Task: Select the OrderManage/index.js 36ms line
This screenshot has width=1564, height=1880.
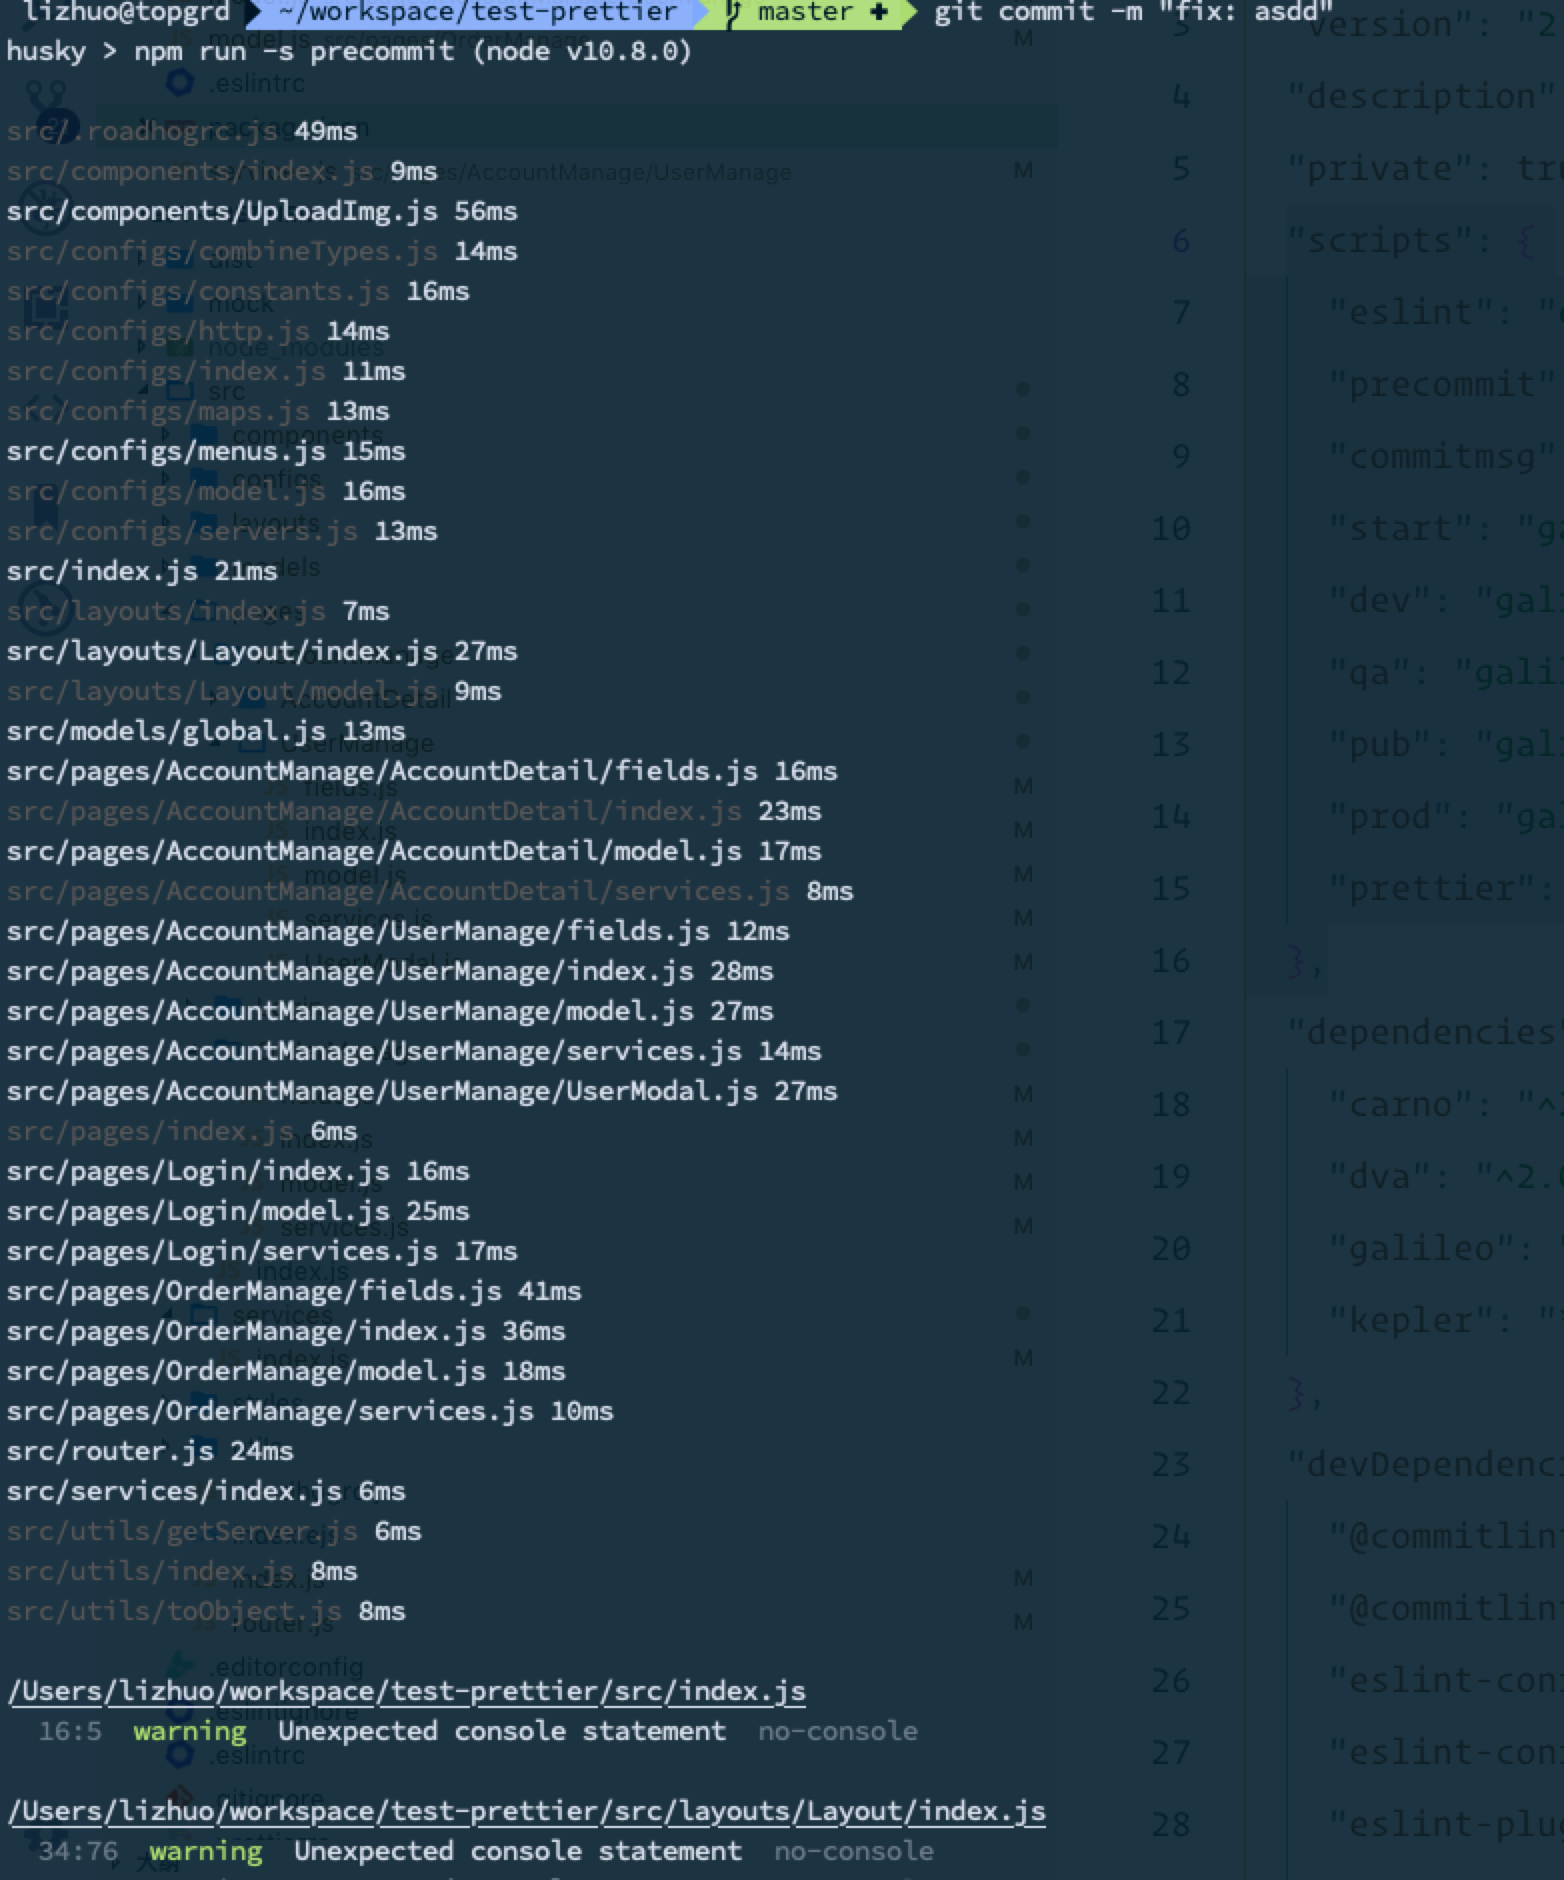Action: click(x=286, y=1331)
